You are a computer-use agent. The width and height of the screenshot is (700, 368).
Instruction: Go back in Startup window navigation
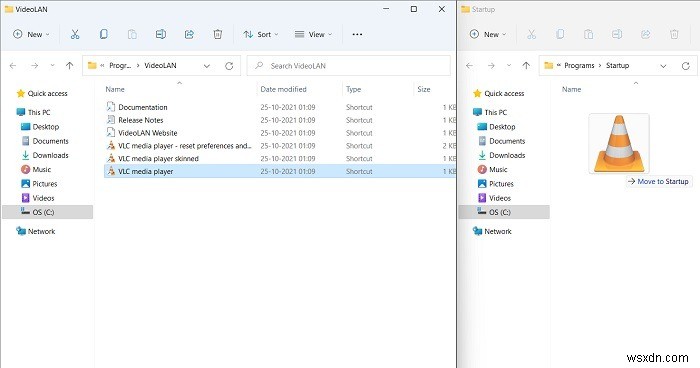click(470, 66)
